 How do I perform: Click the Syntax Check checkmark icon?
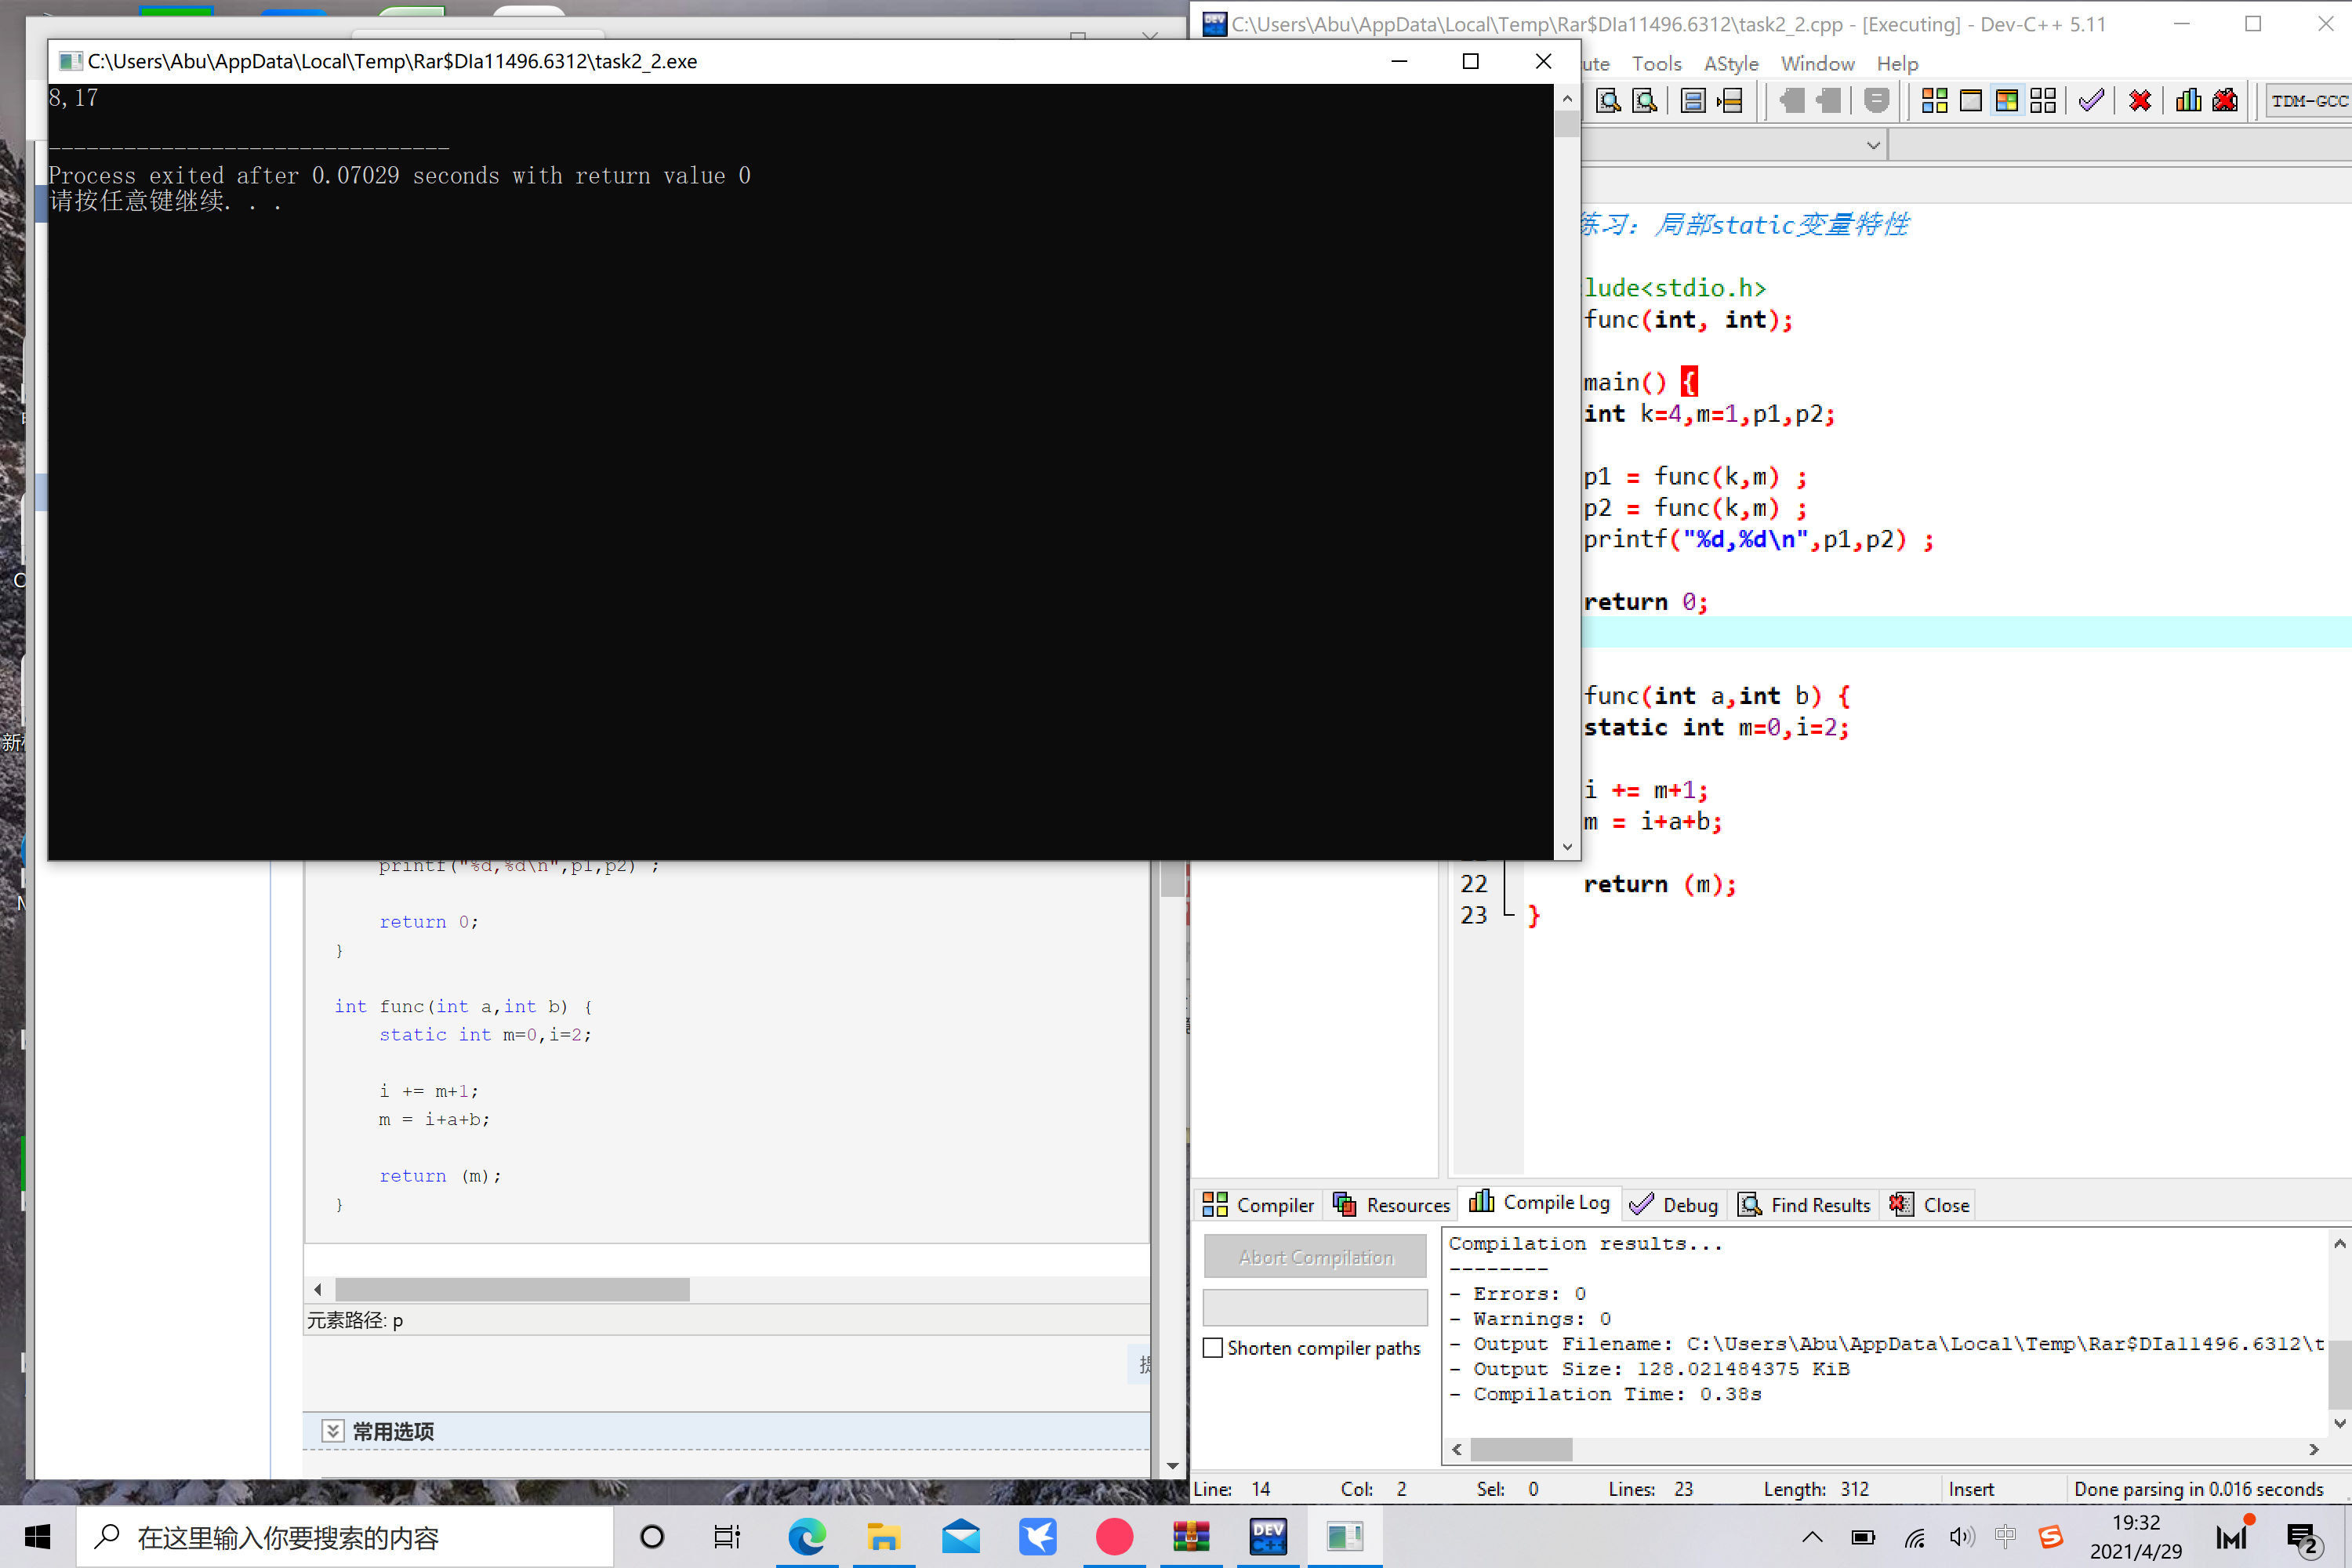click(2091, 101)
